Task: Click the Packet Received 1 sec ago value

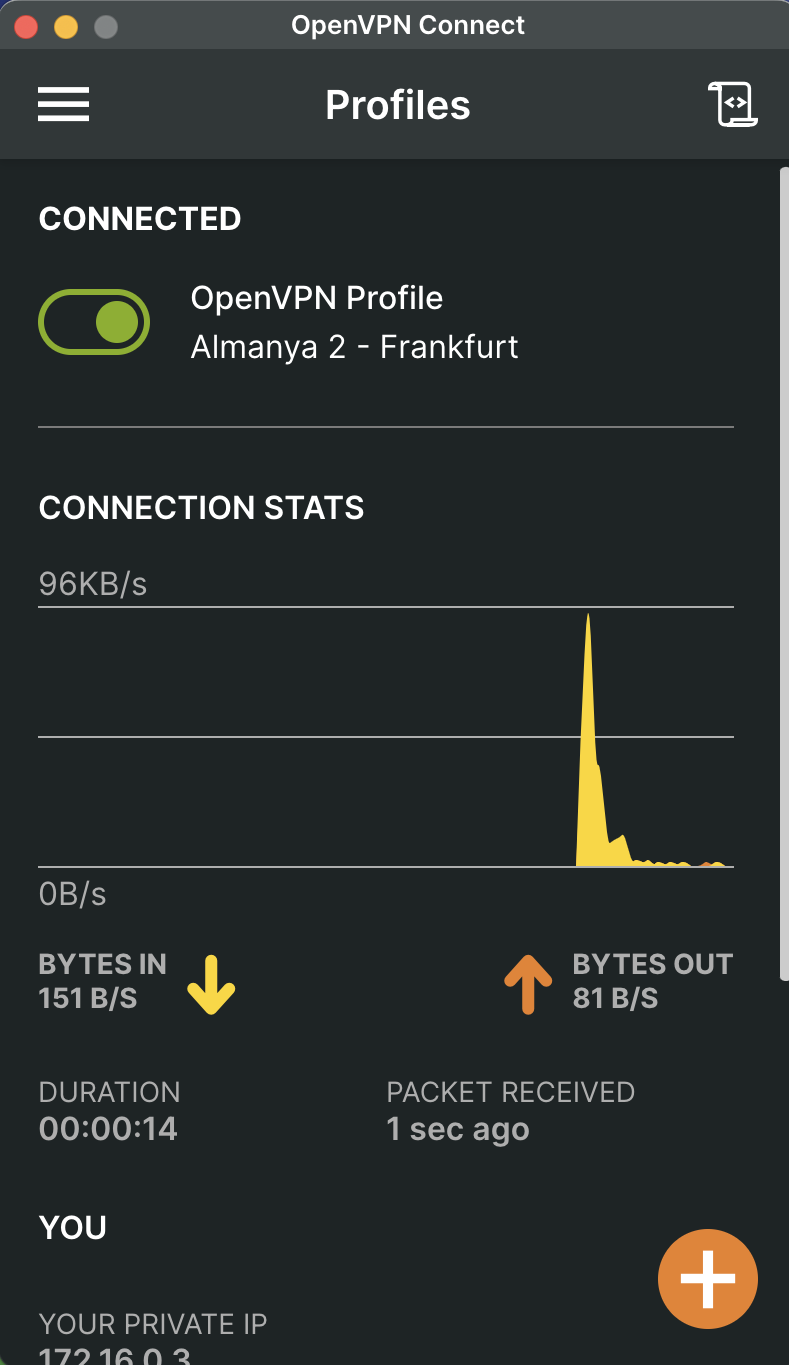Action: click(457, 1130)
